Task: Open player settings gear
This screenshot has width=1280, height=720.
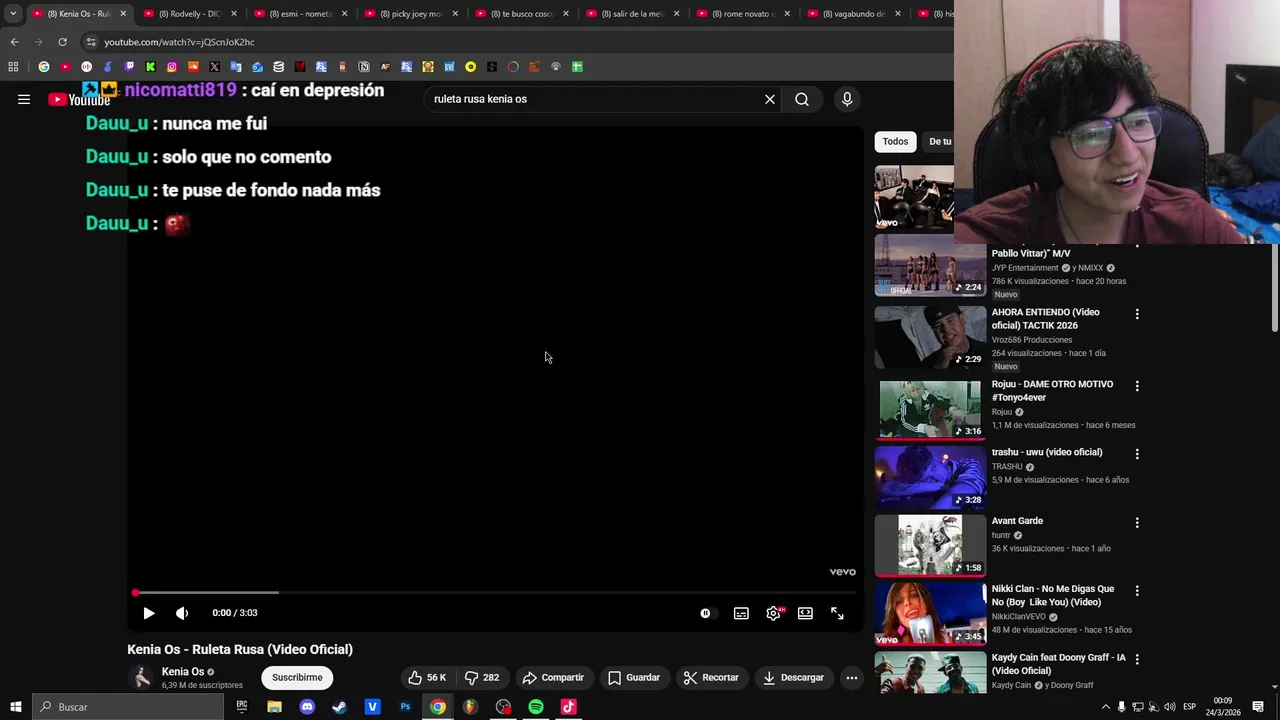Action: coord(773,613)
